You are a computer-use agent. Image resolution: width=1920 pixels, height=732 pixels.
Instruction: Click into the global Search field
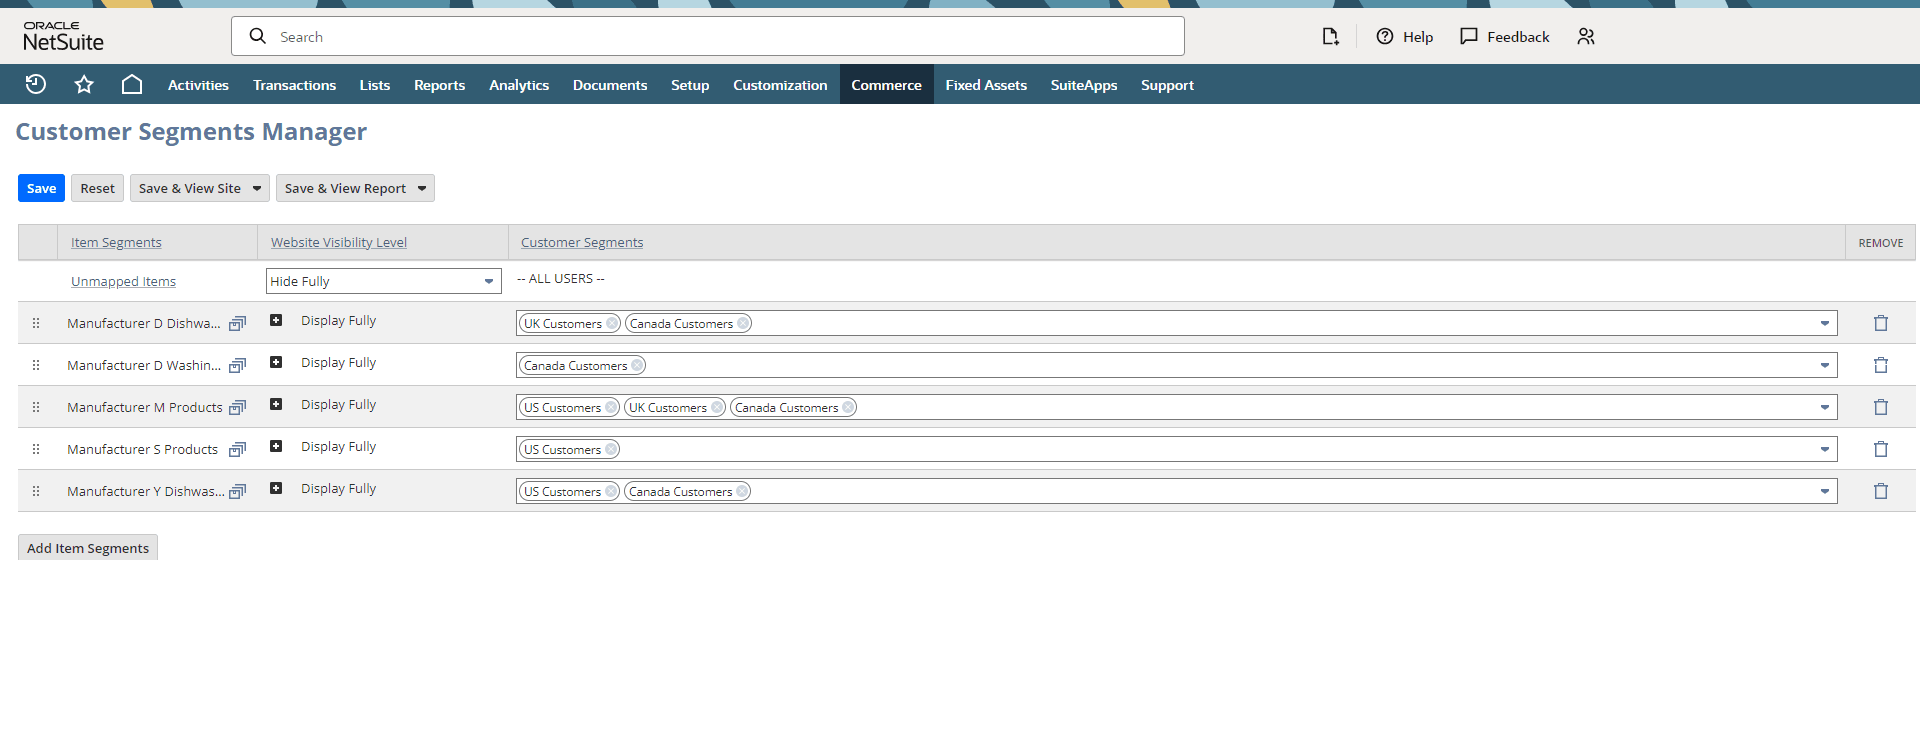coord(708,36)
